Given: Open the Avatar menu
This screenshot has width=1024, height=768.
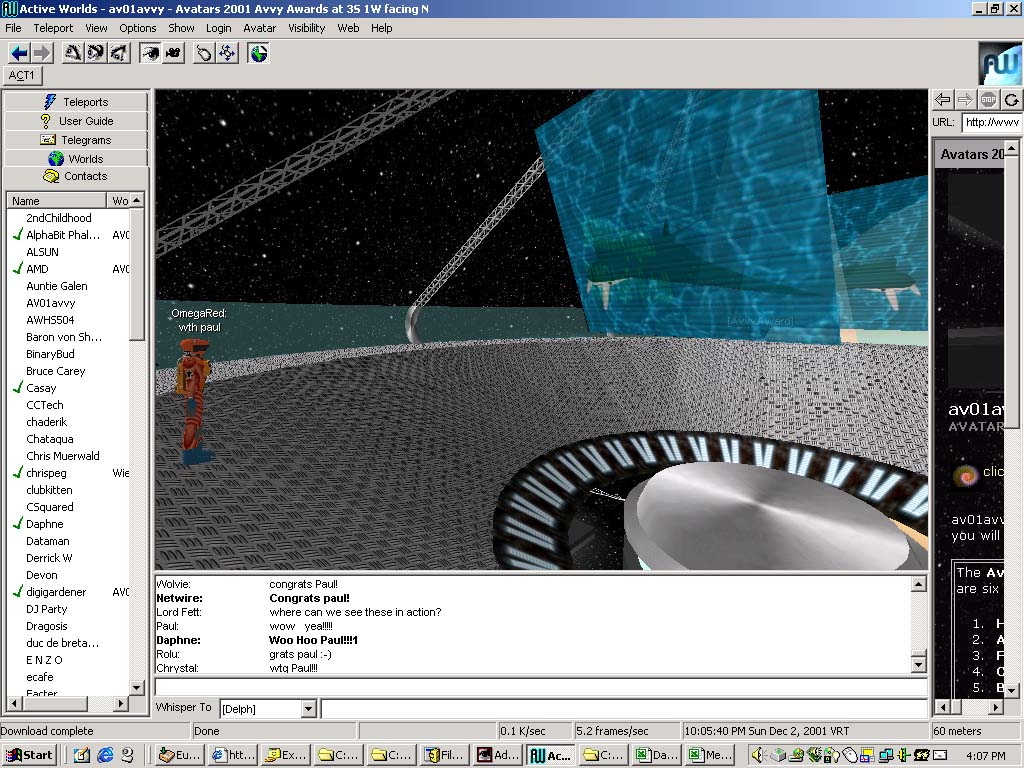Looking at the screenshot, I should click(260, 28).
